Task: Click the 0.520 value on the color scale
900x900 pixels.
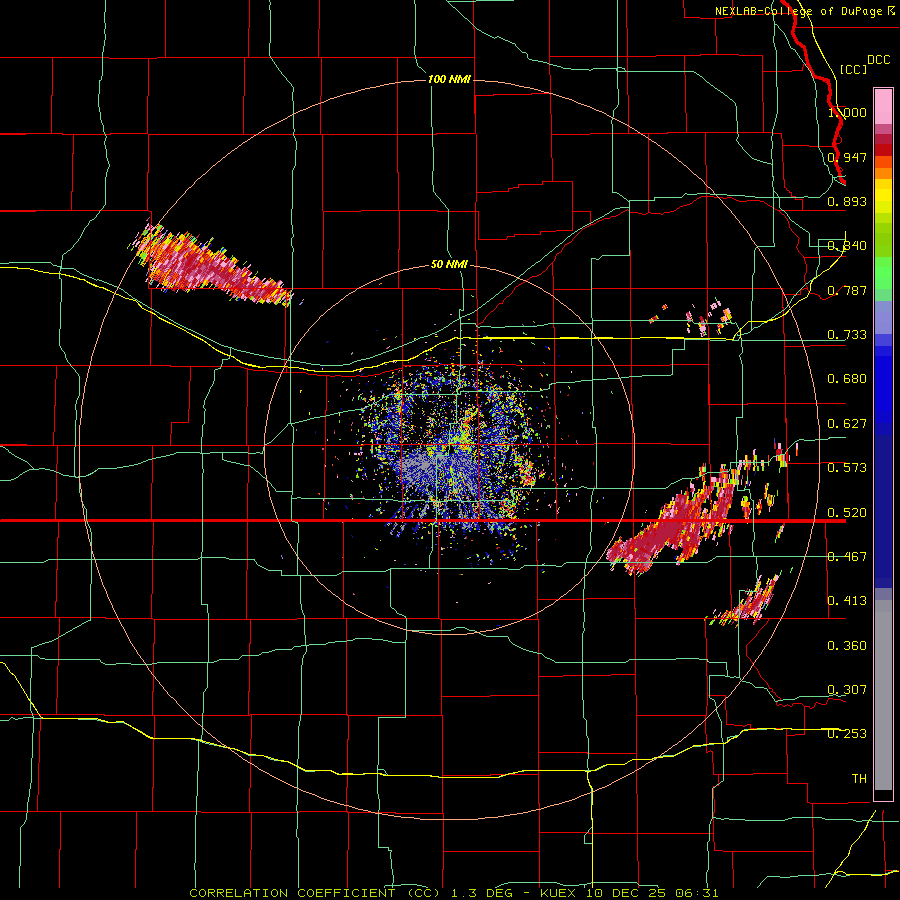Action: (847, 513)
